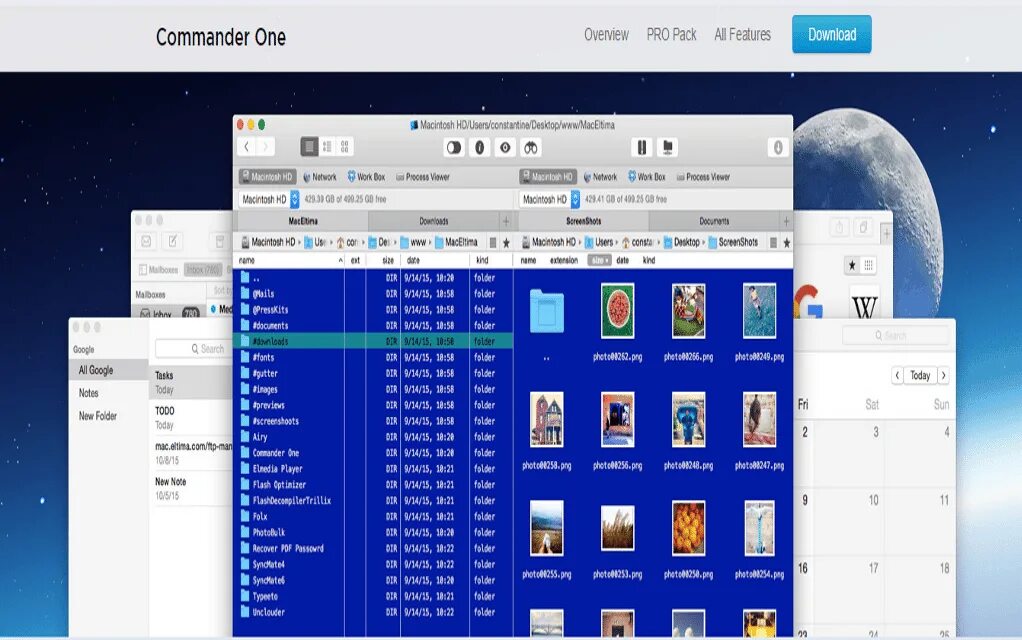Sort right pane by size column
The image size is (1022, 640).
point(599,260)
